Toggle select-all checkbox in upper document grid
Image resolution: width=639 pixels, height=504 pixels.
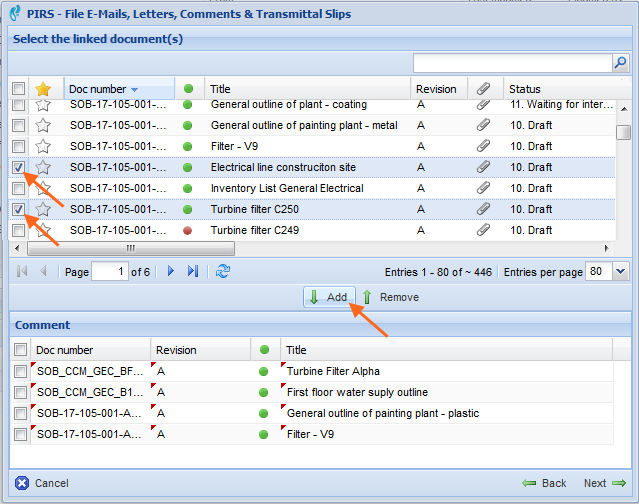pos(18,88)
